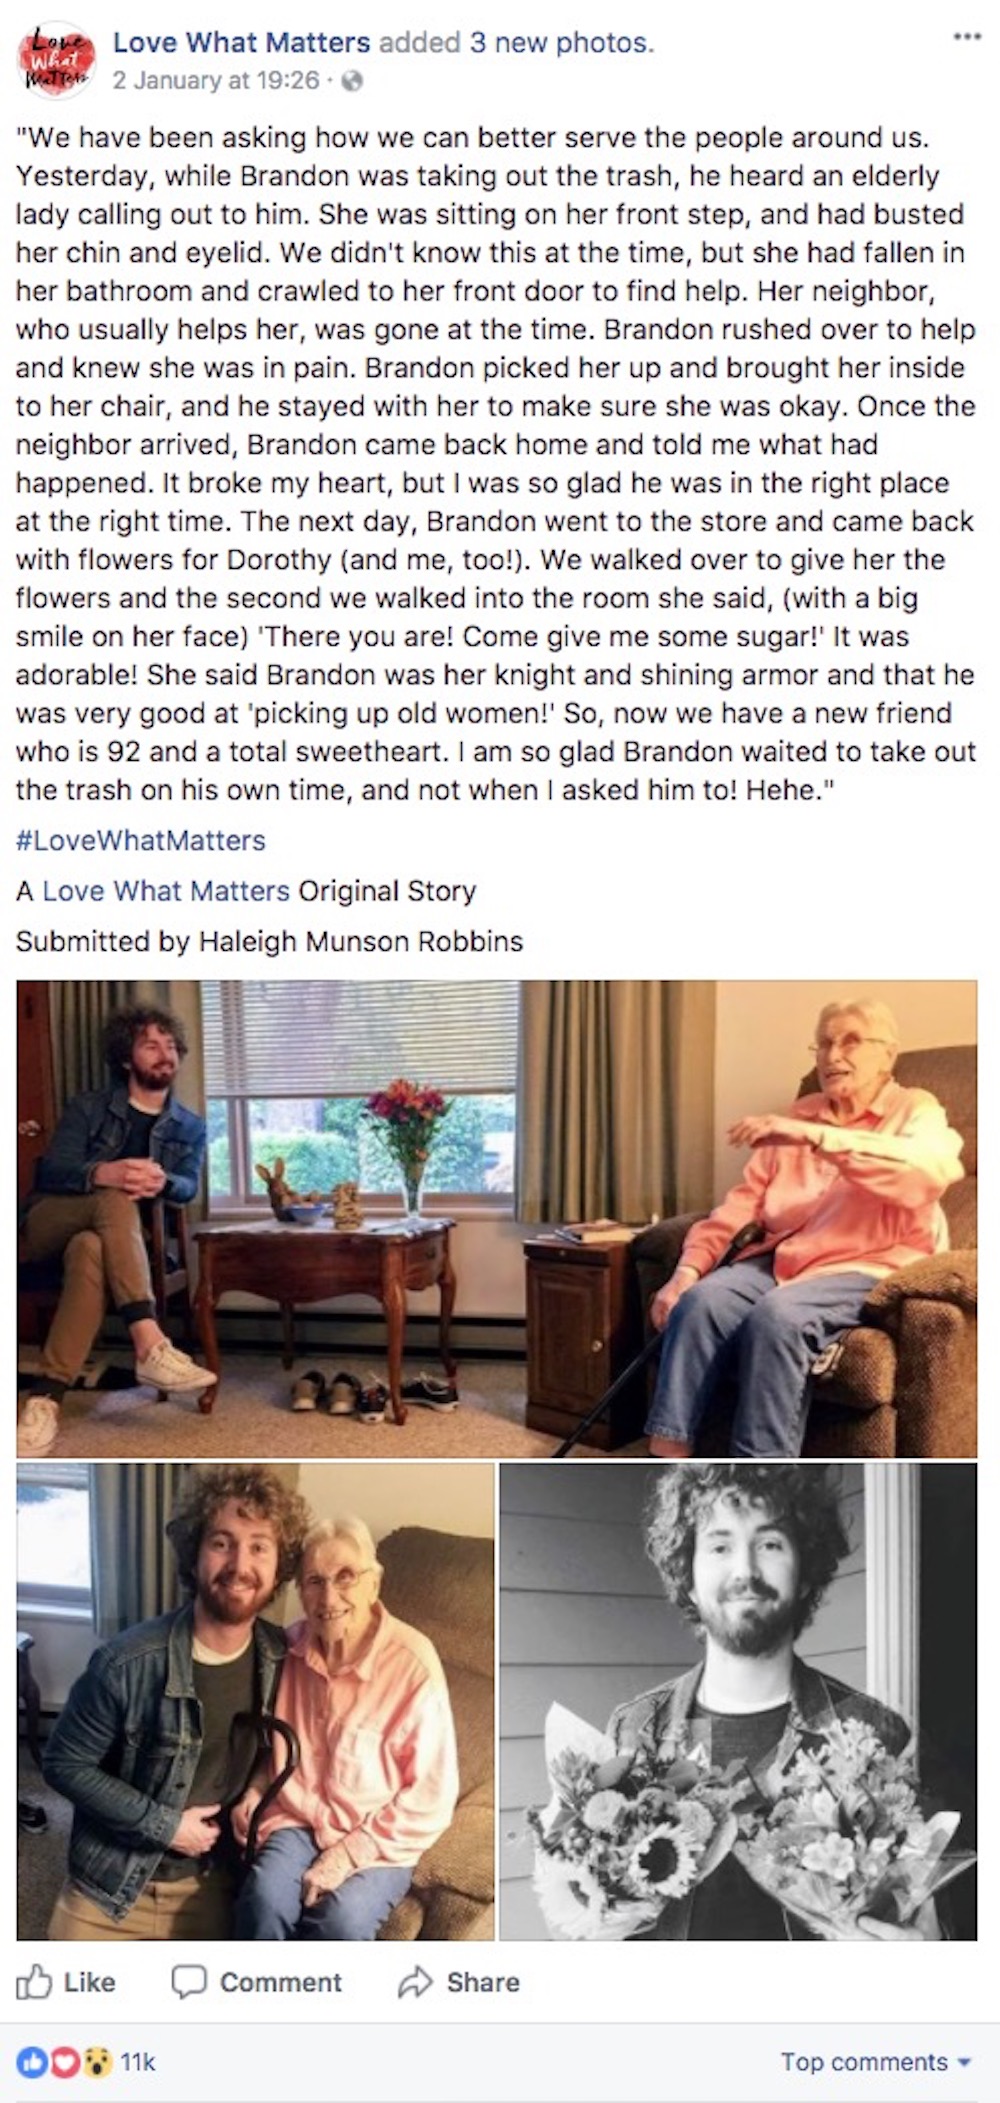The image size is (1000, 2103).
Task: Click the globe public audience icon
Action: 352,81
